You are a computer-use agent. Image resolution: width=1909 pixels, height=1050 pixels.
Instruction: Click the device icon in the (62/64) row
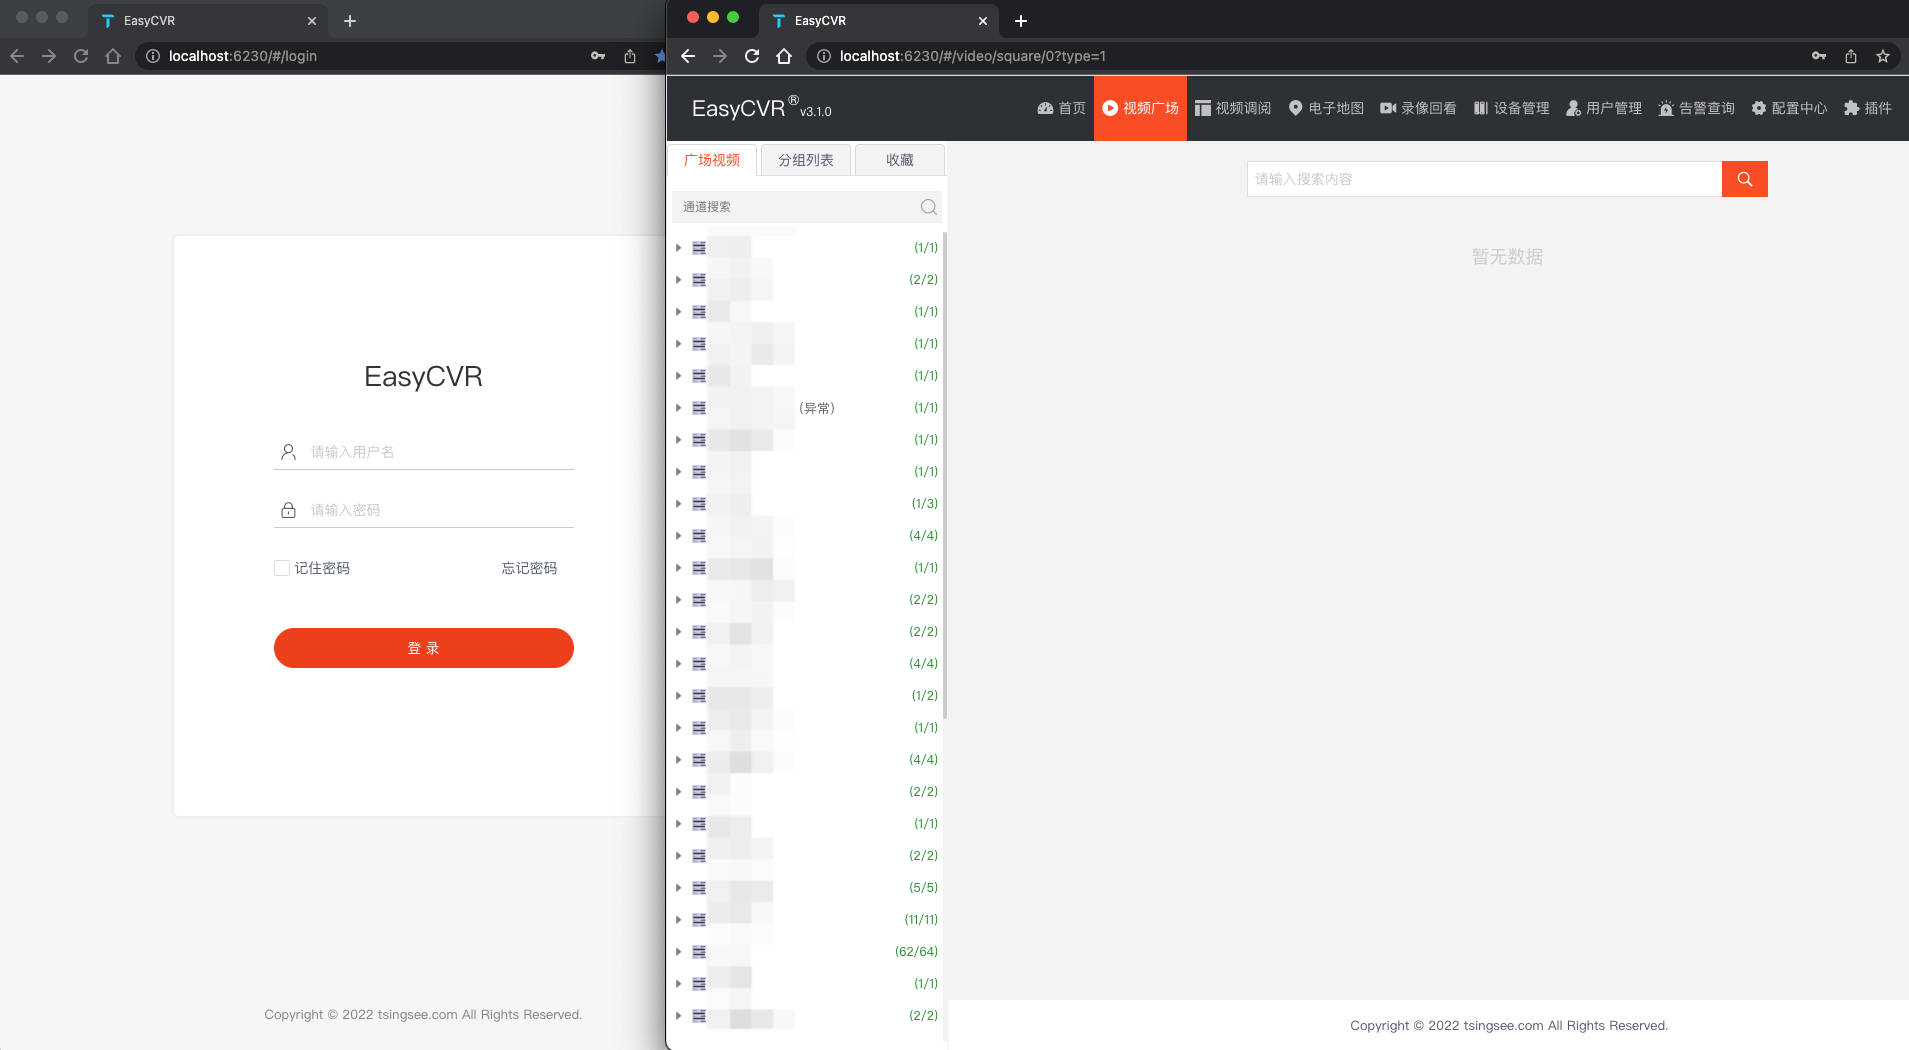[699, 952]
